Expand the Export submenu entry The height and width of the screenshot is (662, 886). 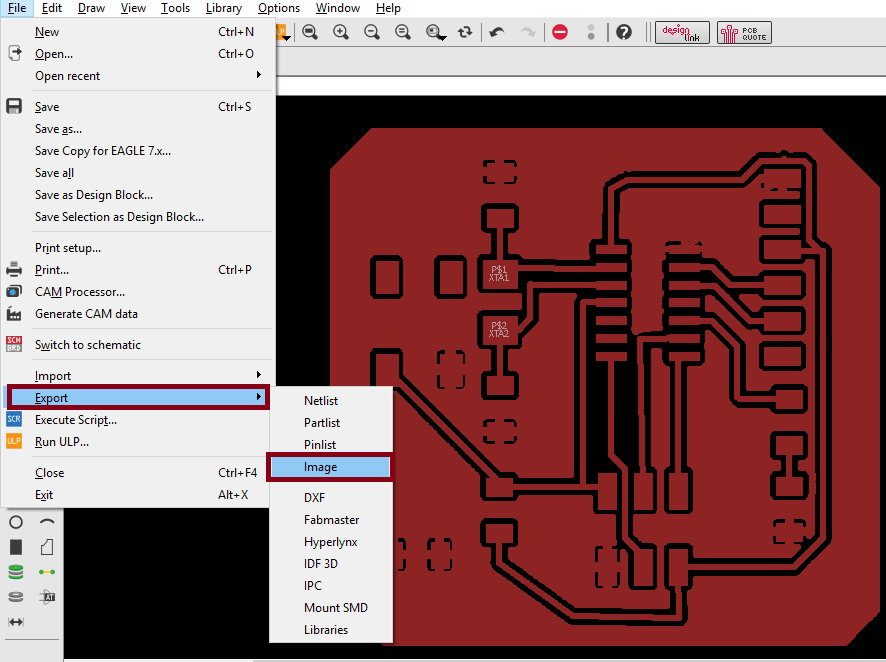[138, 398]
